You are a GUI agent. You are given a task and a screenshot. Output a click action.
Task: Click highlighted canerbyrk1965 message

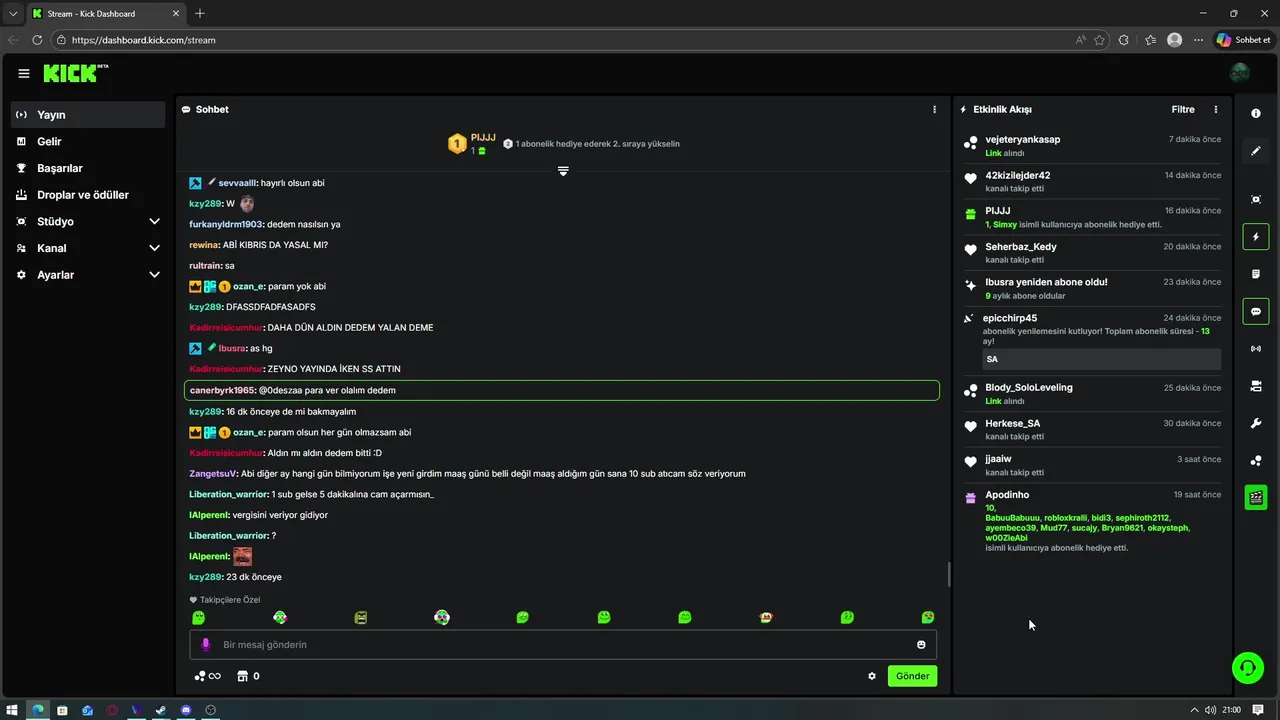[562, 390]
